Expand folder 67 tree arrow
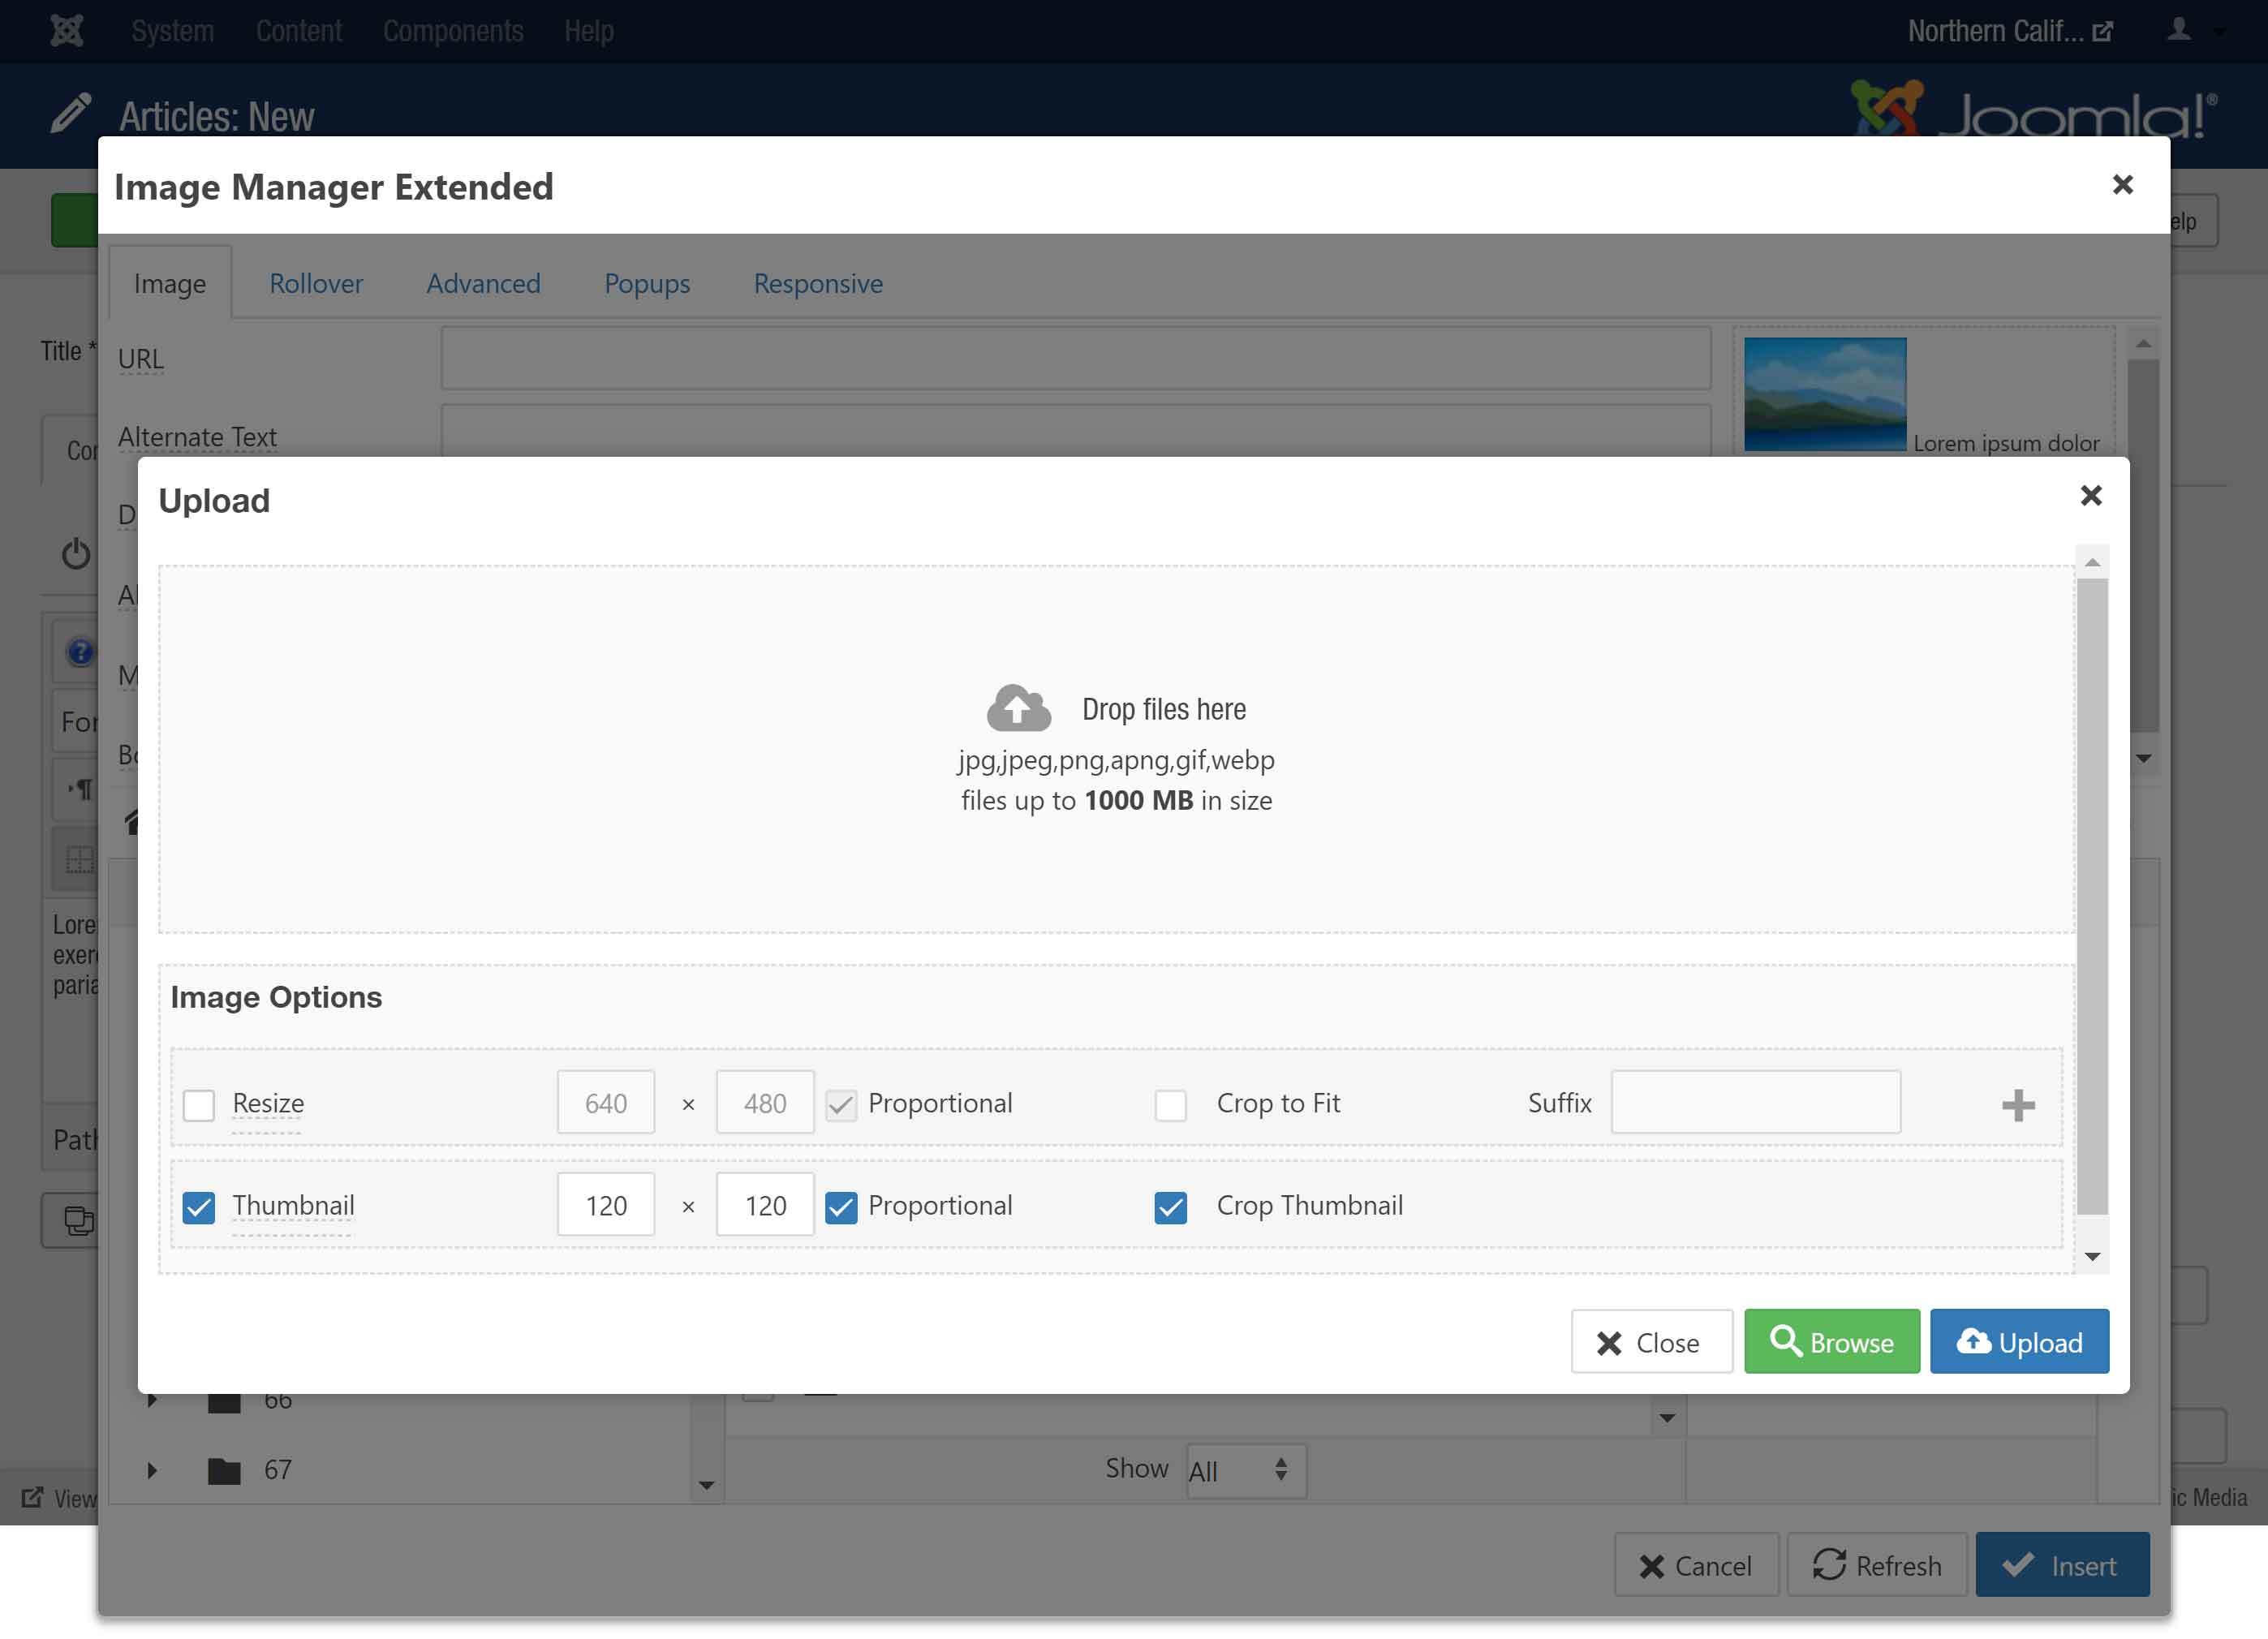 point(152,1470)
